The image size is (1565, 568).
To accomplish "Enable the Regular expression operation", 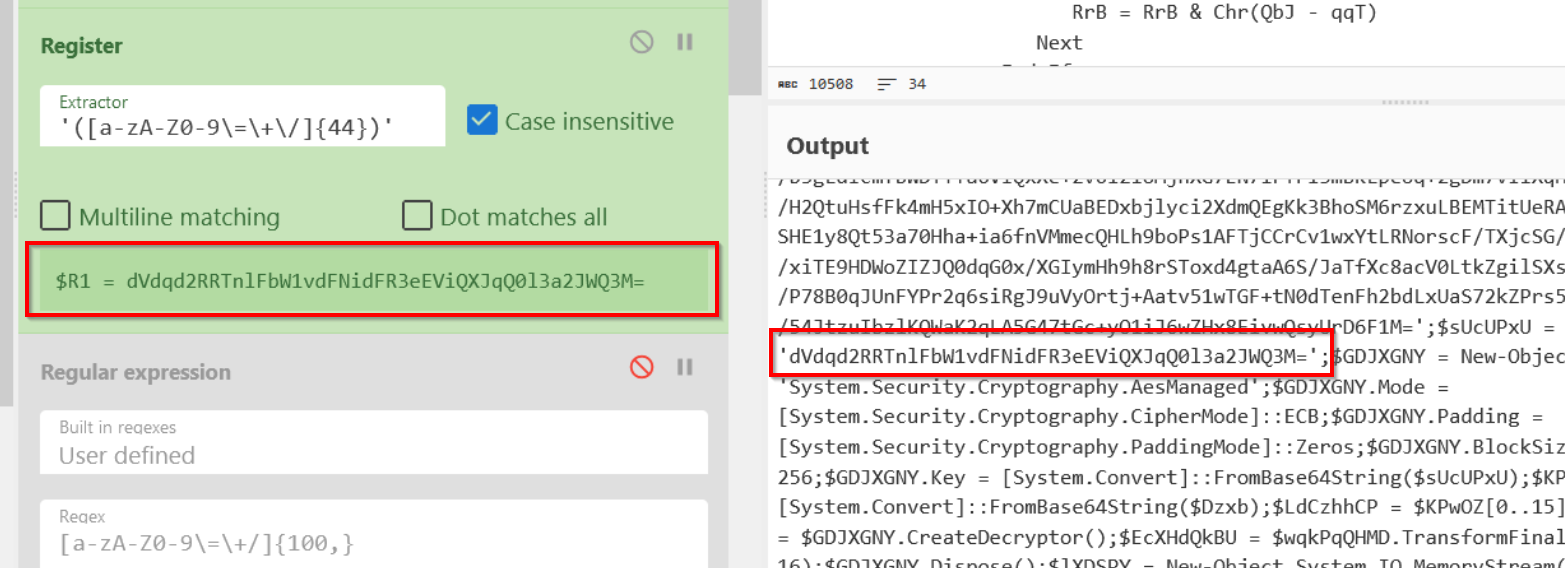I will click(642, 367).
